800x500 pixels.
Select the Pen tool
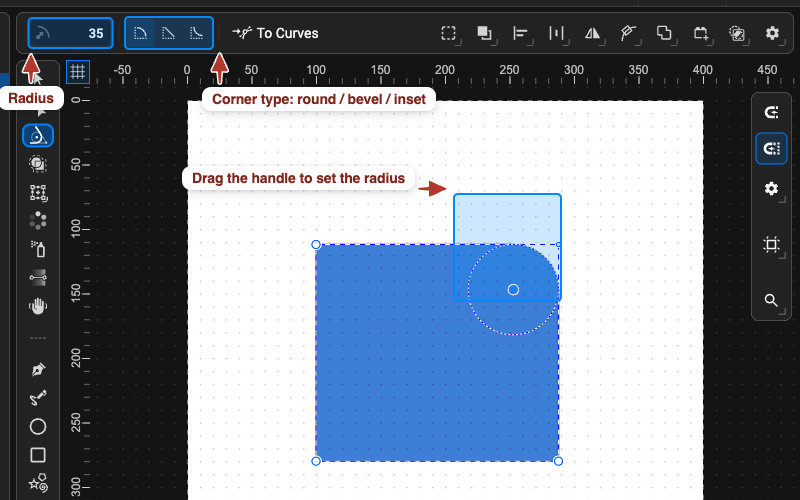[x=38, y=369]
